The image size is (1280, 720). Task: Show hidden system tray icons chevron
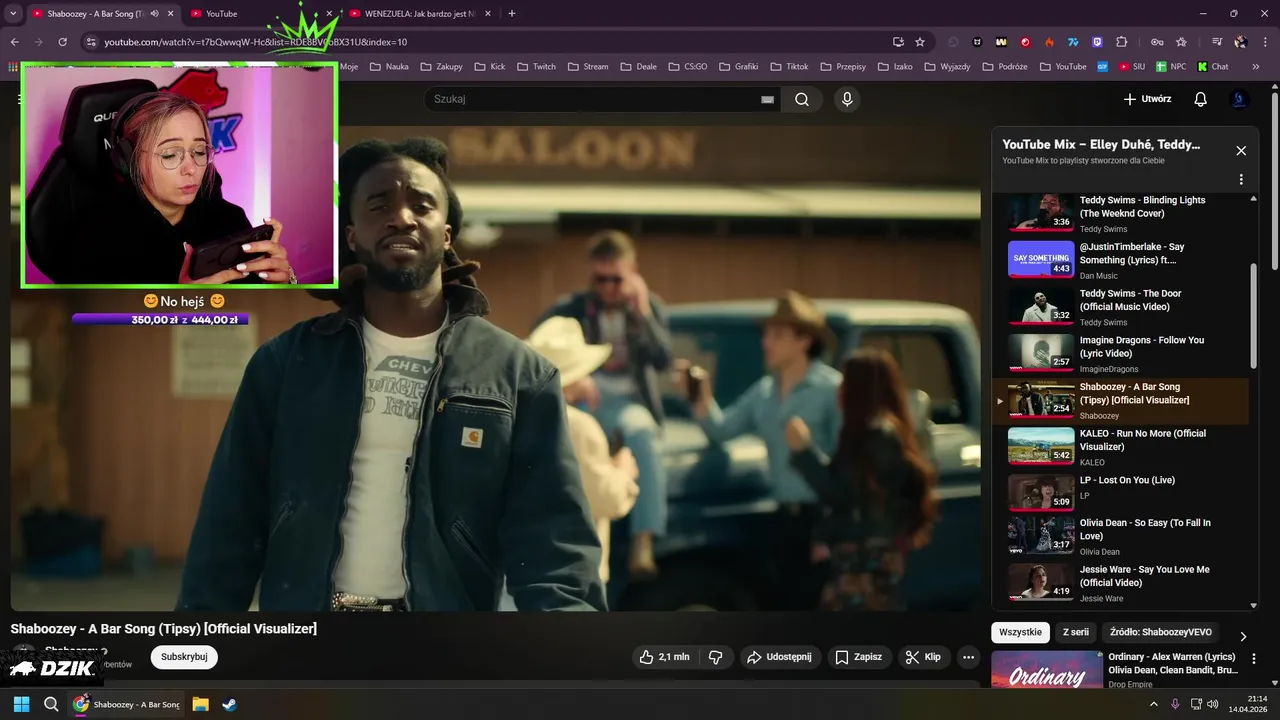click(x=1153, y=704)
